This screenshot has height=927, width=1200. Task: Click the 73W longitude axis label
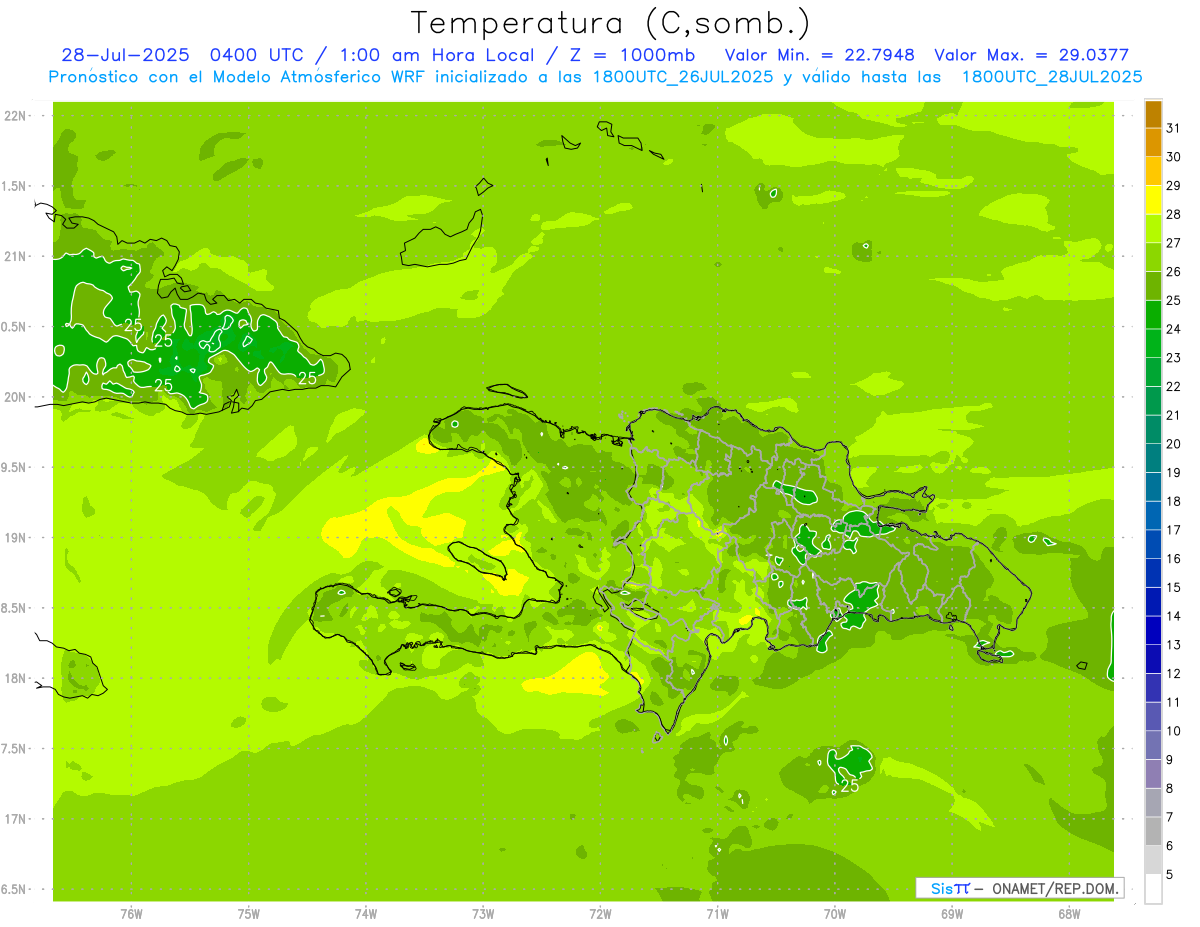483,914
